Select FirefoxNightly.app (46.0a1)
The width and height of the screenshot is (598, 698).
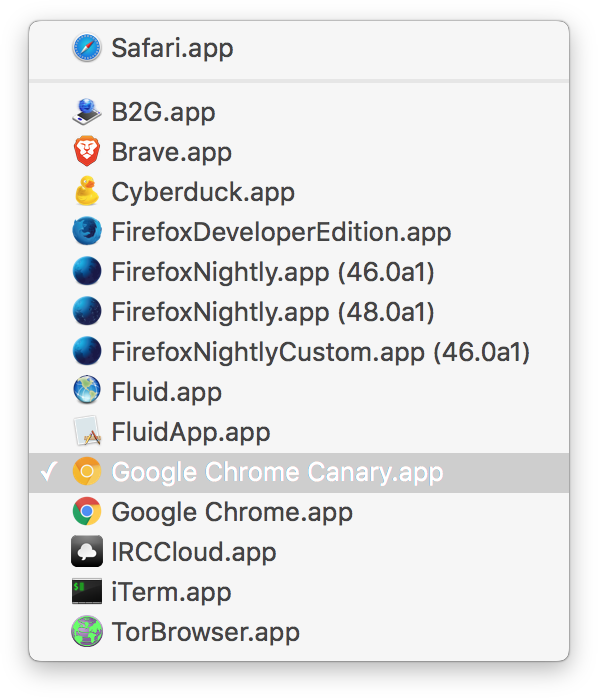point(299,272)
